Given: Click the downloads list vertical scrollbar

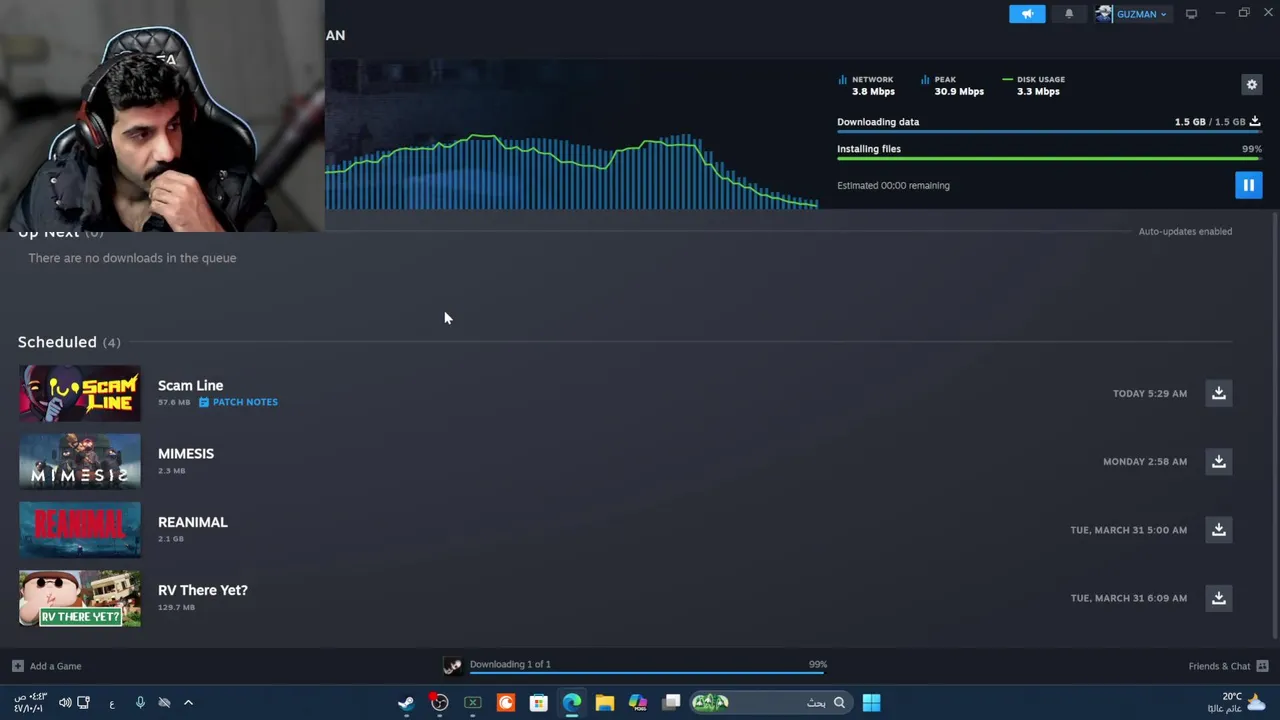Looking at the screenshot, I should pyautogui.click(x=1274, y=425).
